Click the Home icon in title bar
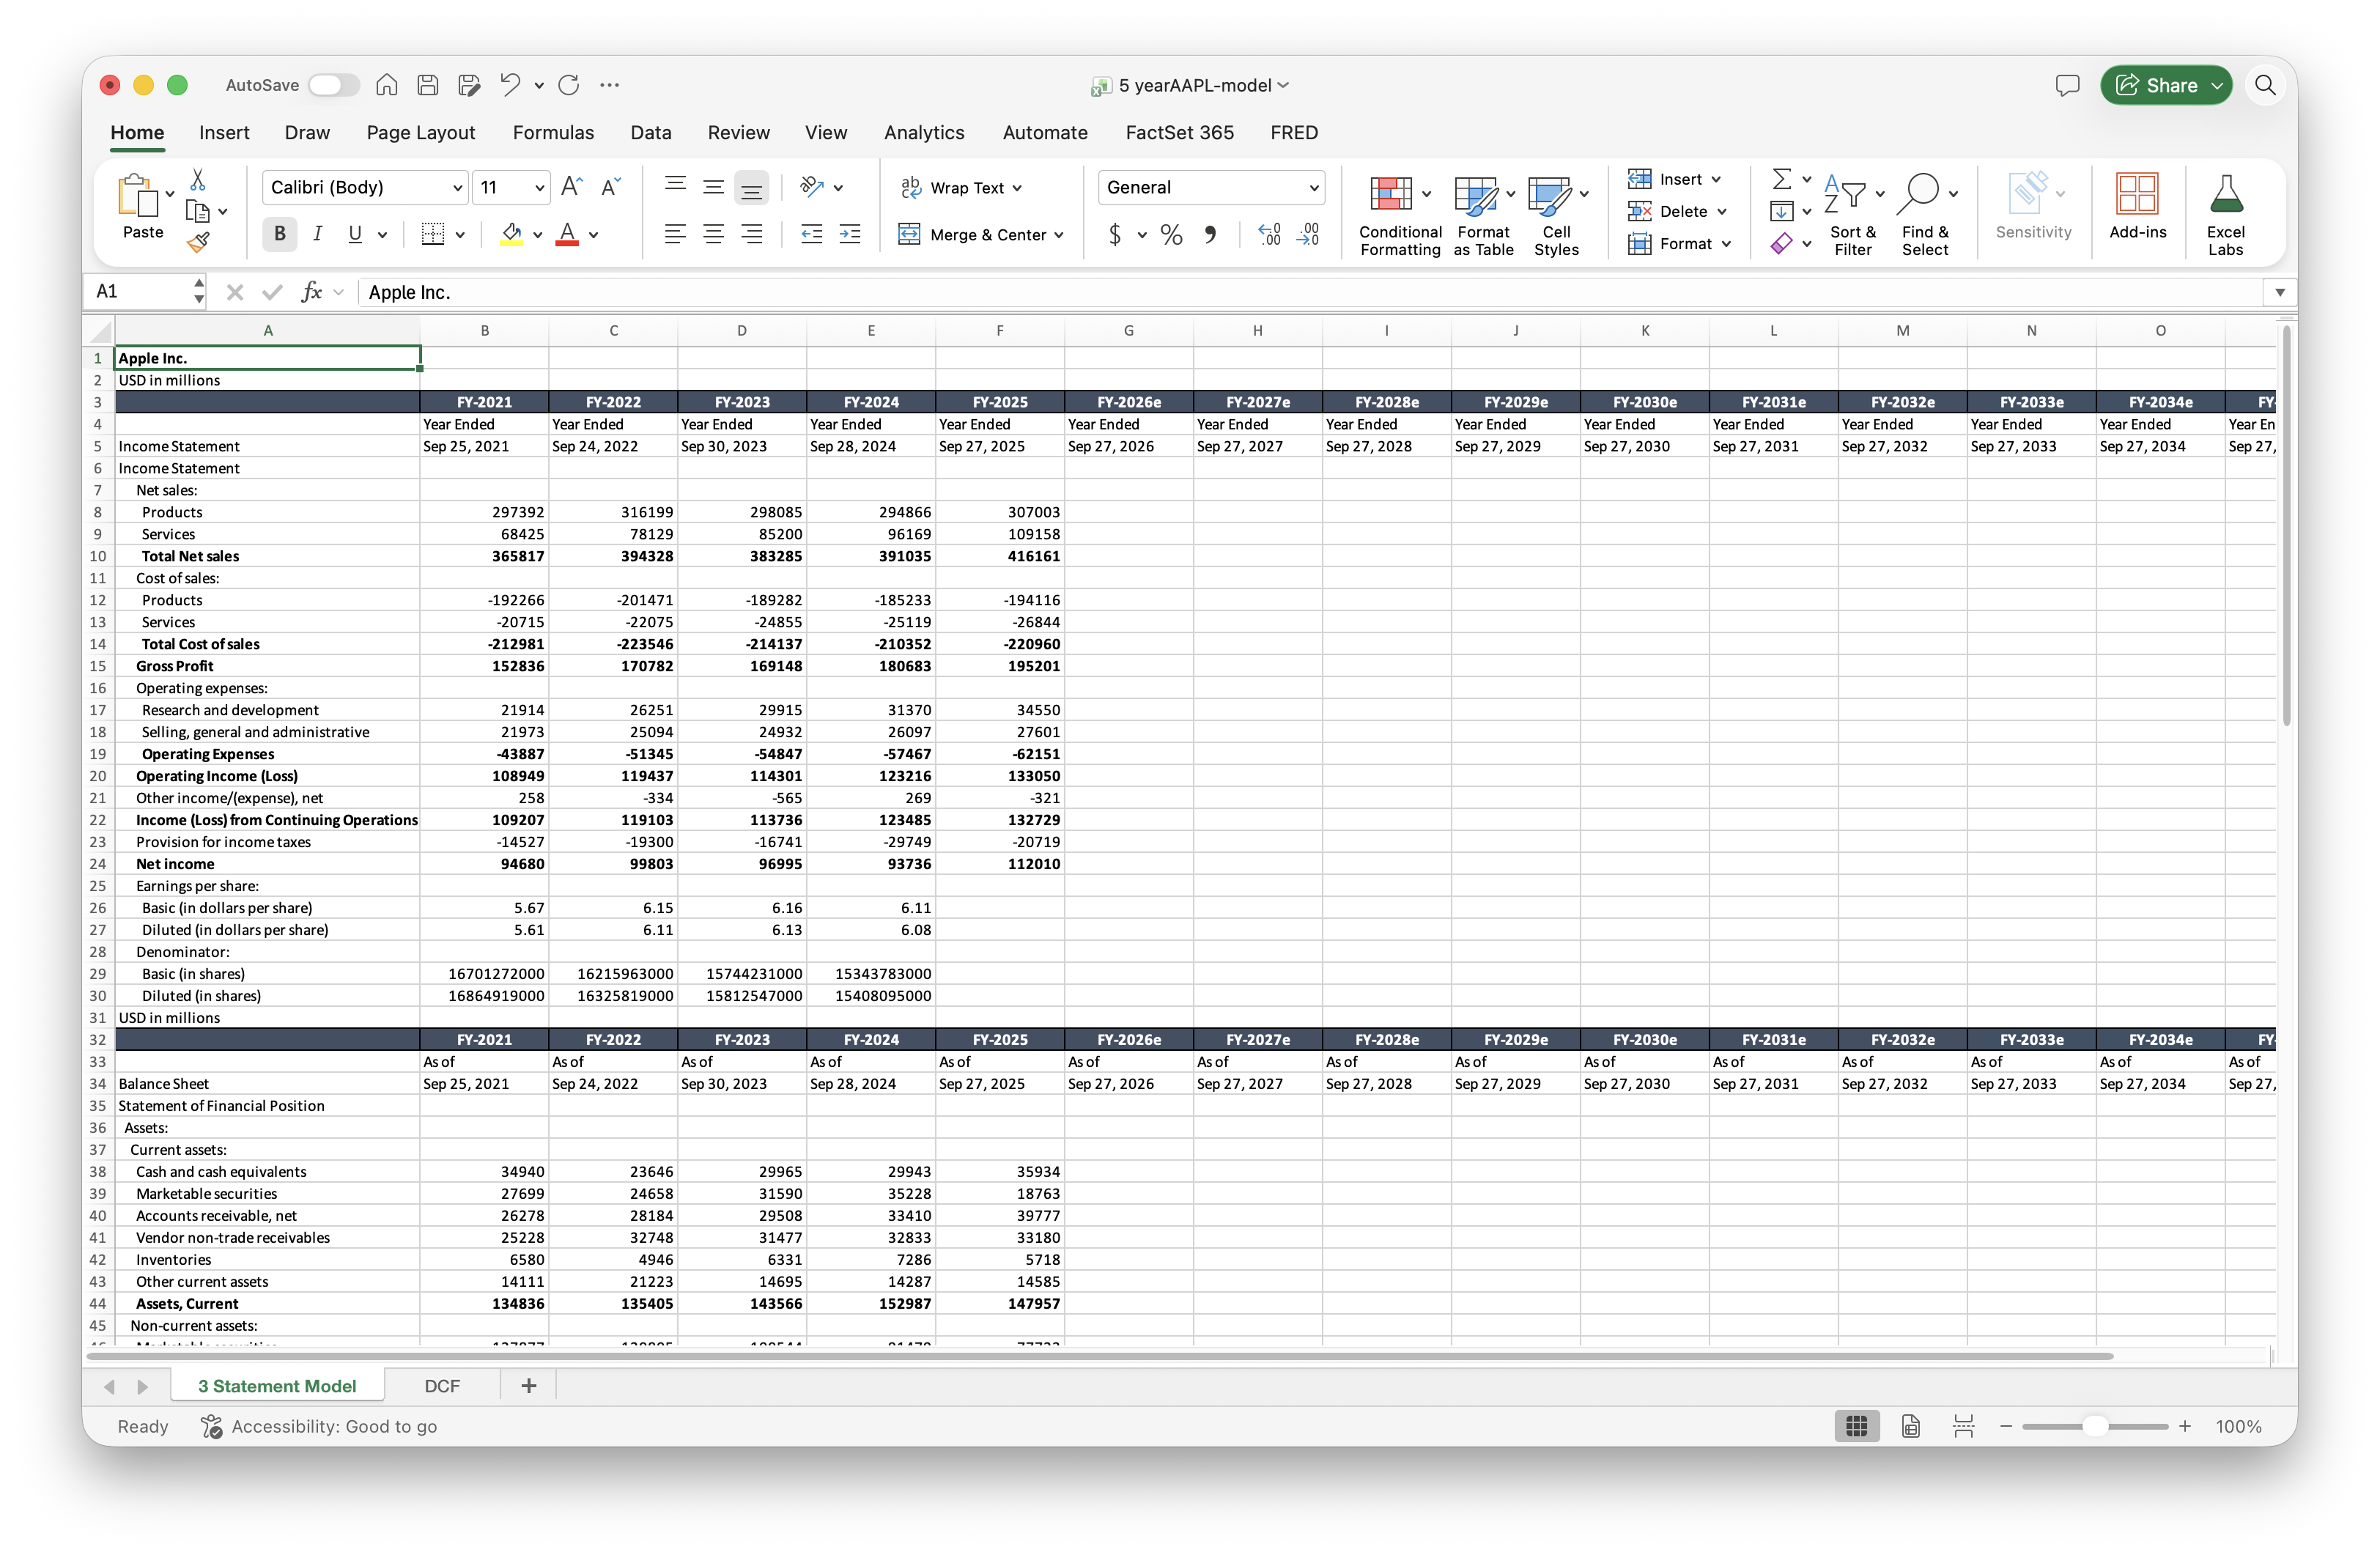This screenshot has width=2380, height=1555. tap(386, 85)
